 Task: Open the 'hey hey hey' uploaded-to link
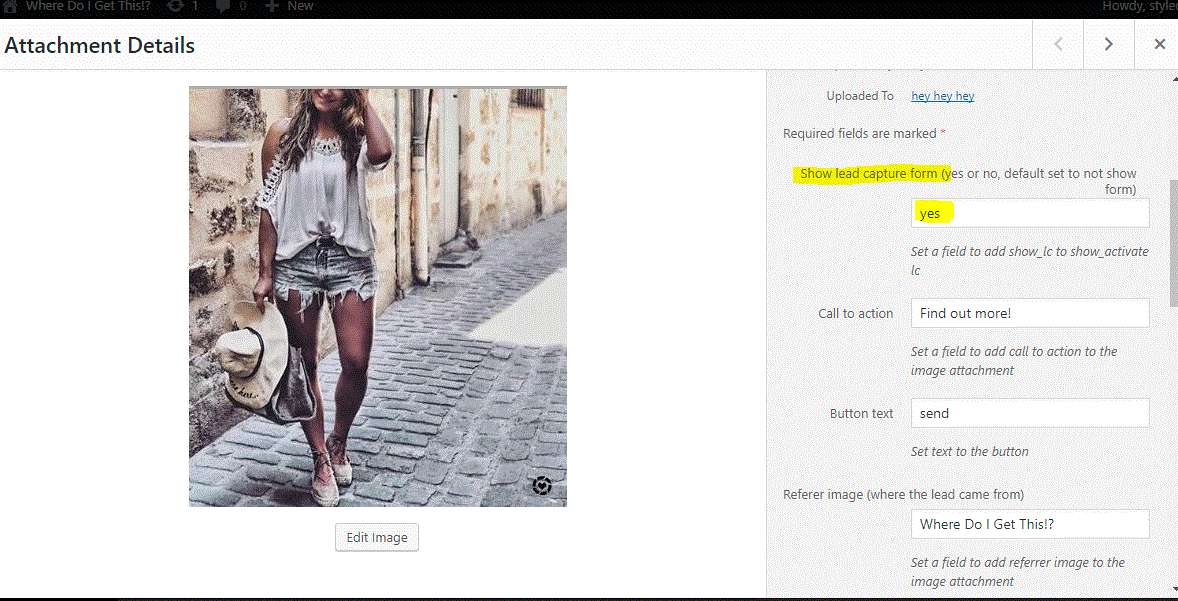point(942,96)
